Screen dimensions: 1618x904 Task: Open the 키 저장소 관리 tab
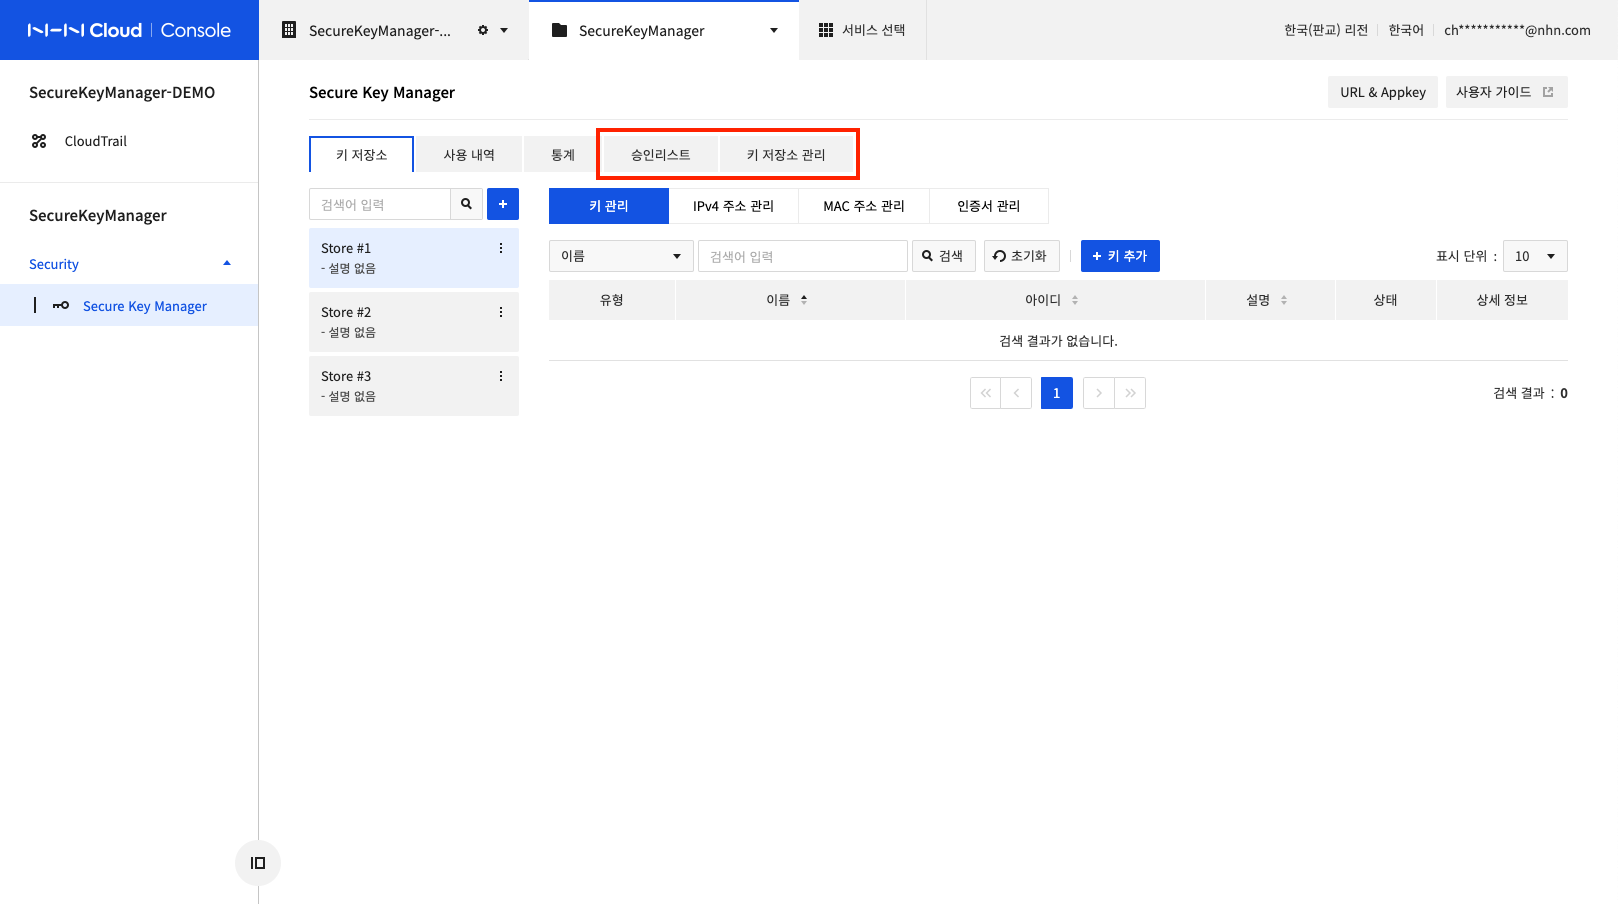click(786, 155)
